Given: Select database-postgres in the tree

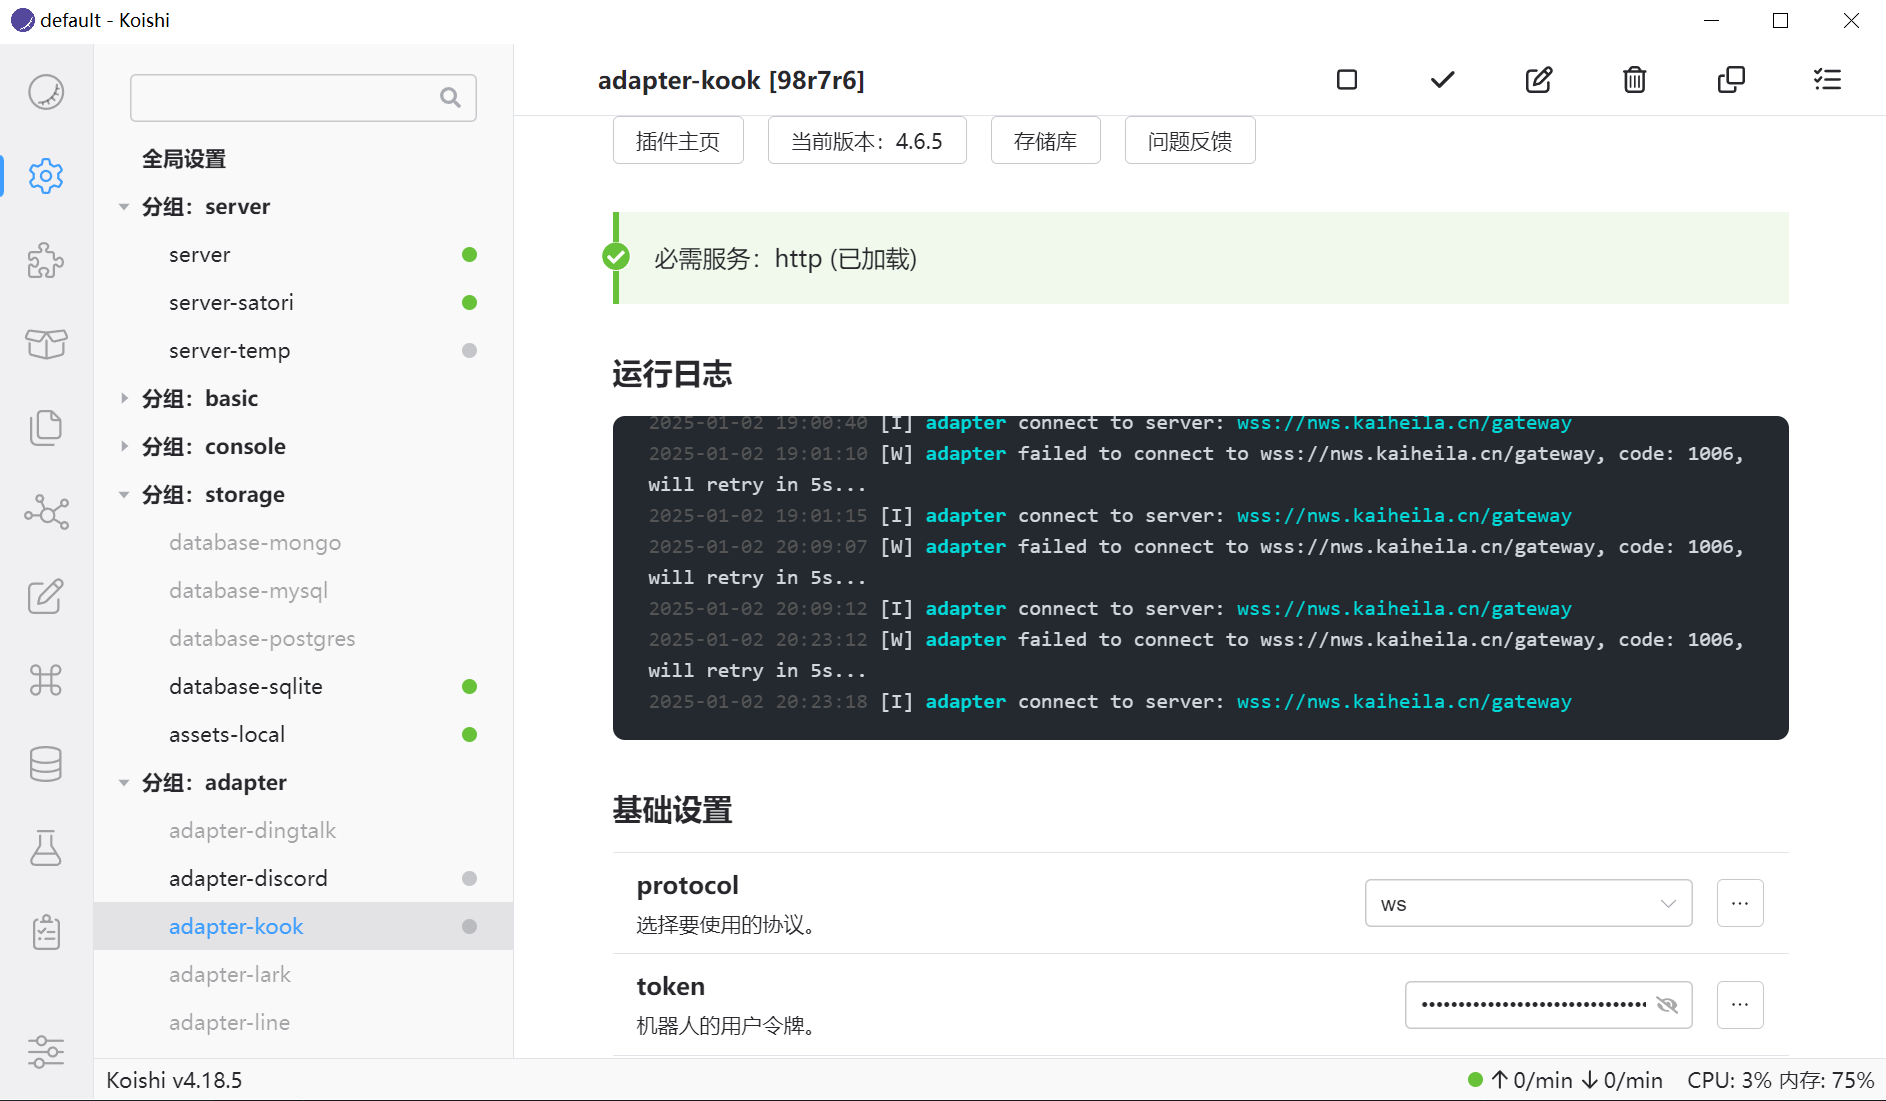Looking at the screenshot, I should 304,638.
